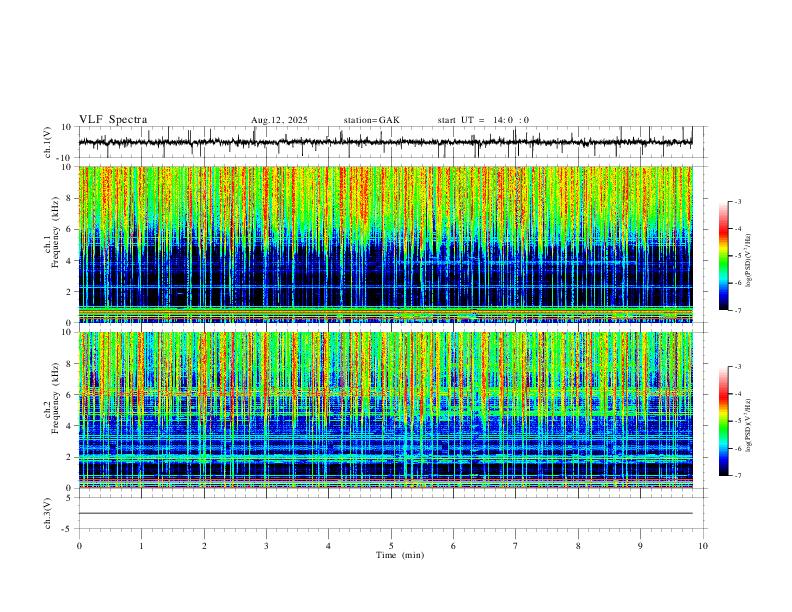Click the "4" kHz tick on ch.1 frequency axis

click(69, 261)
